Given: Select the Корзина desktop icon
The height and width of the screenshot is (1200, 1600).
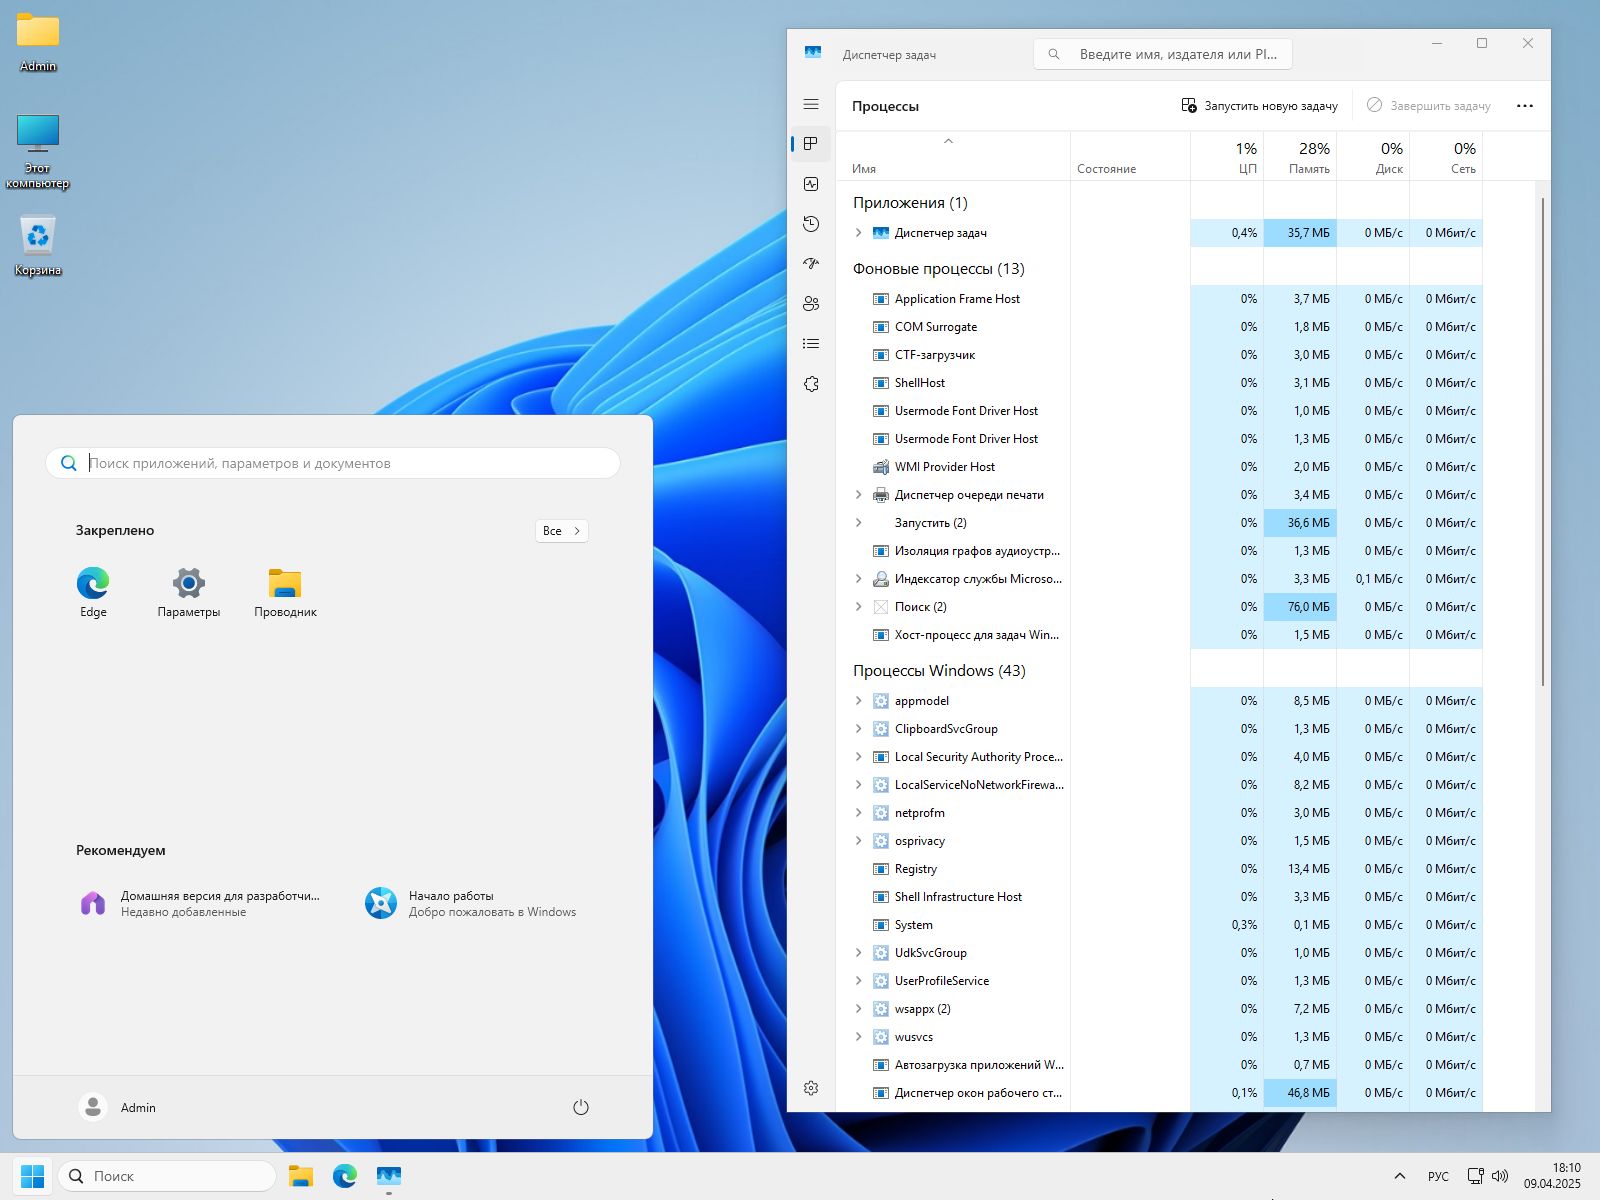Looking at the screenshot, I should tap(38, 246).
